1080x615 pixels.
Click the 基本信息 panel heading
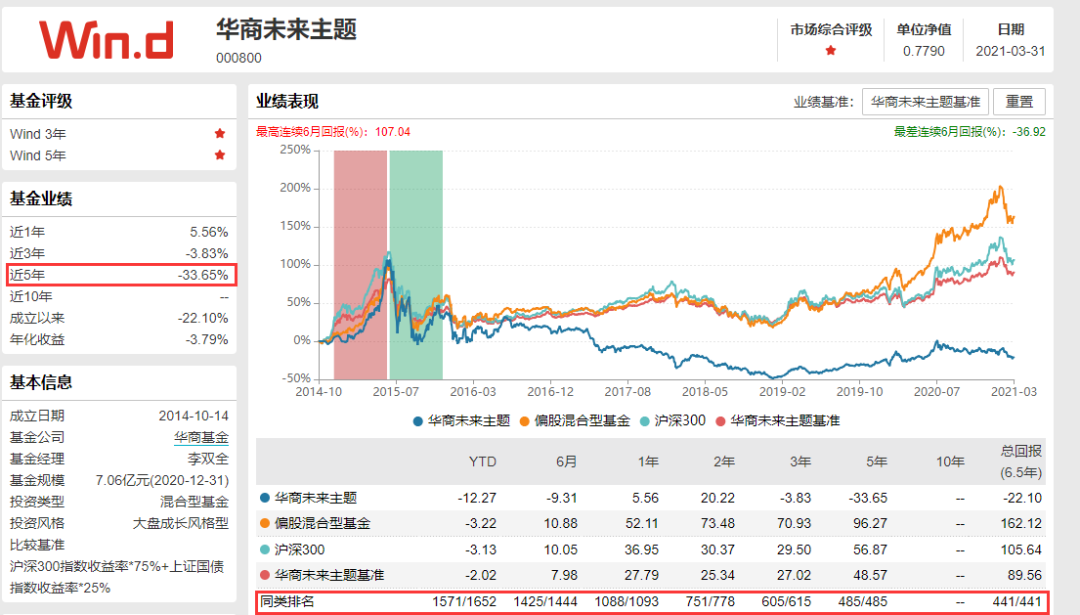pos(41,382)
